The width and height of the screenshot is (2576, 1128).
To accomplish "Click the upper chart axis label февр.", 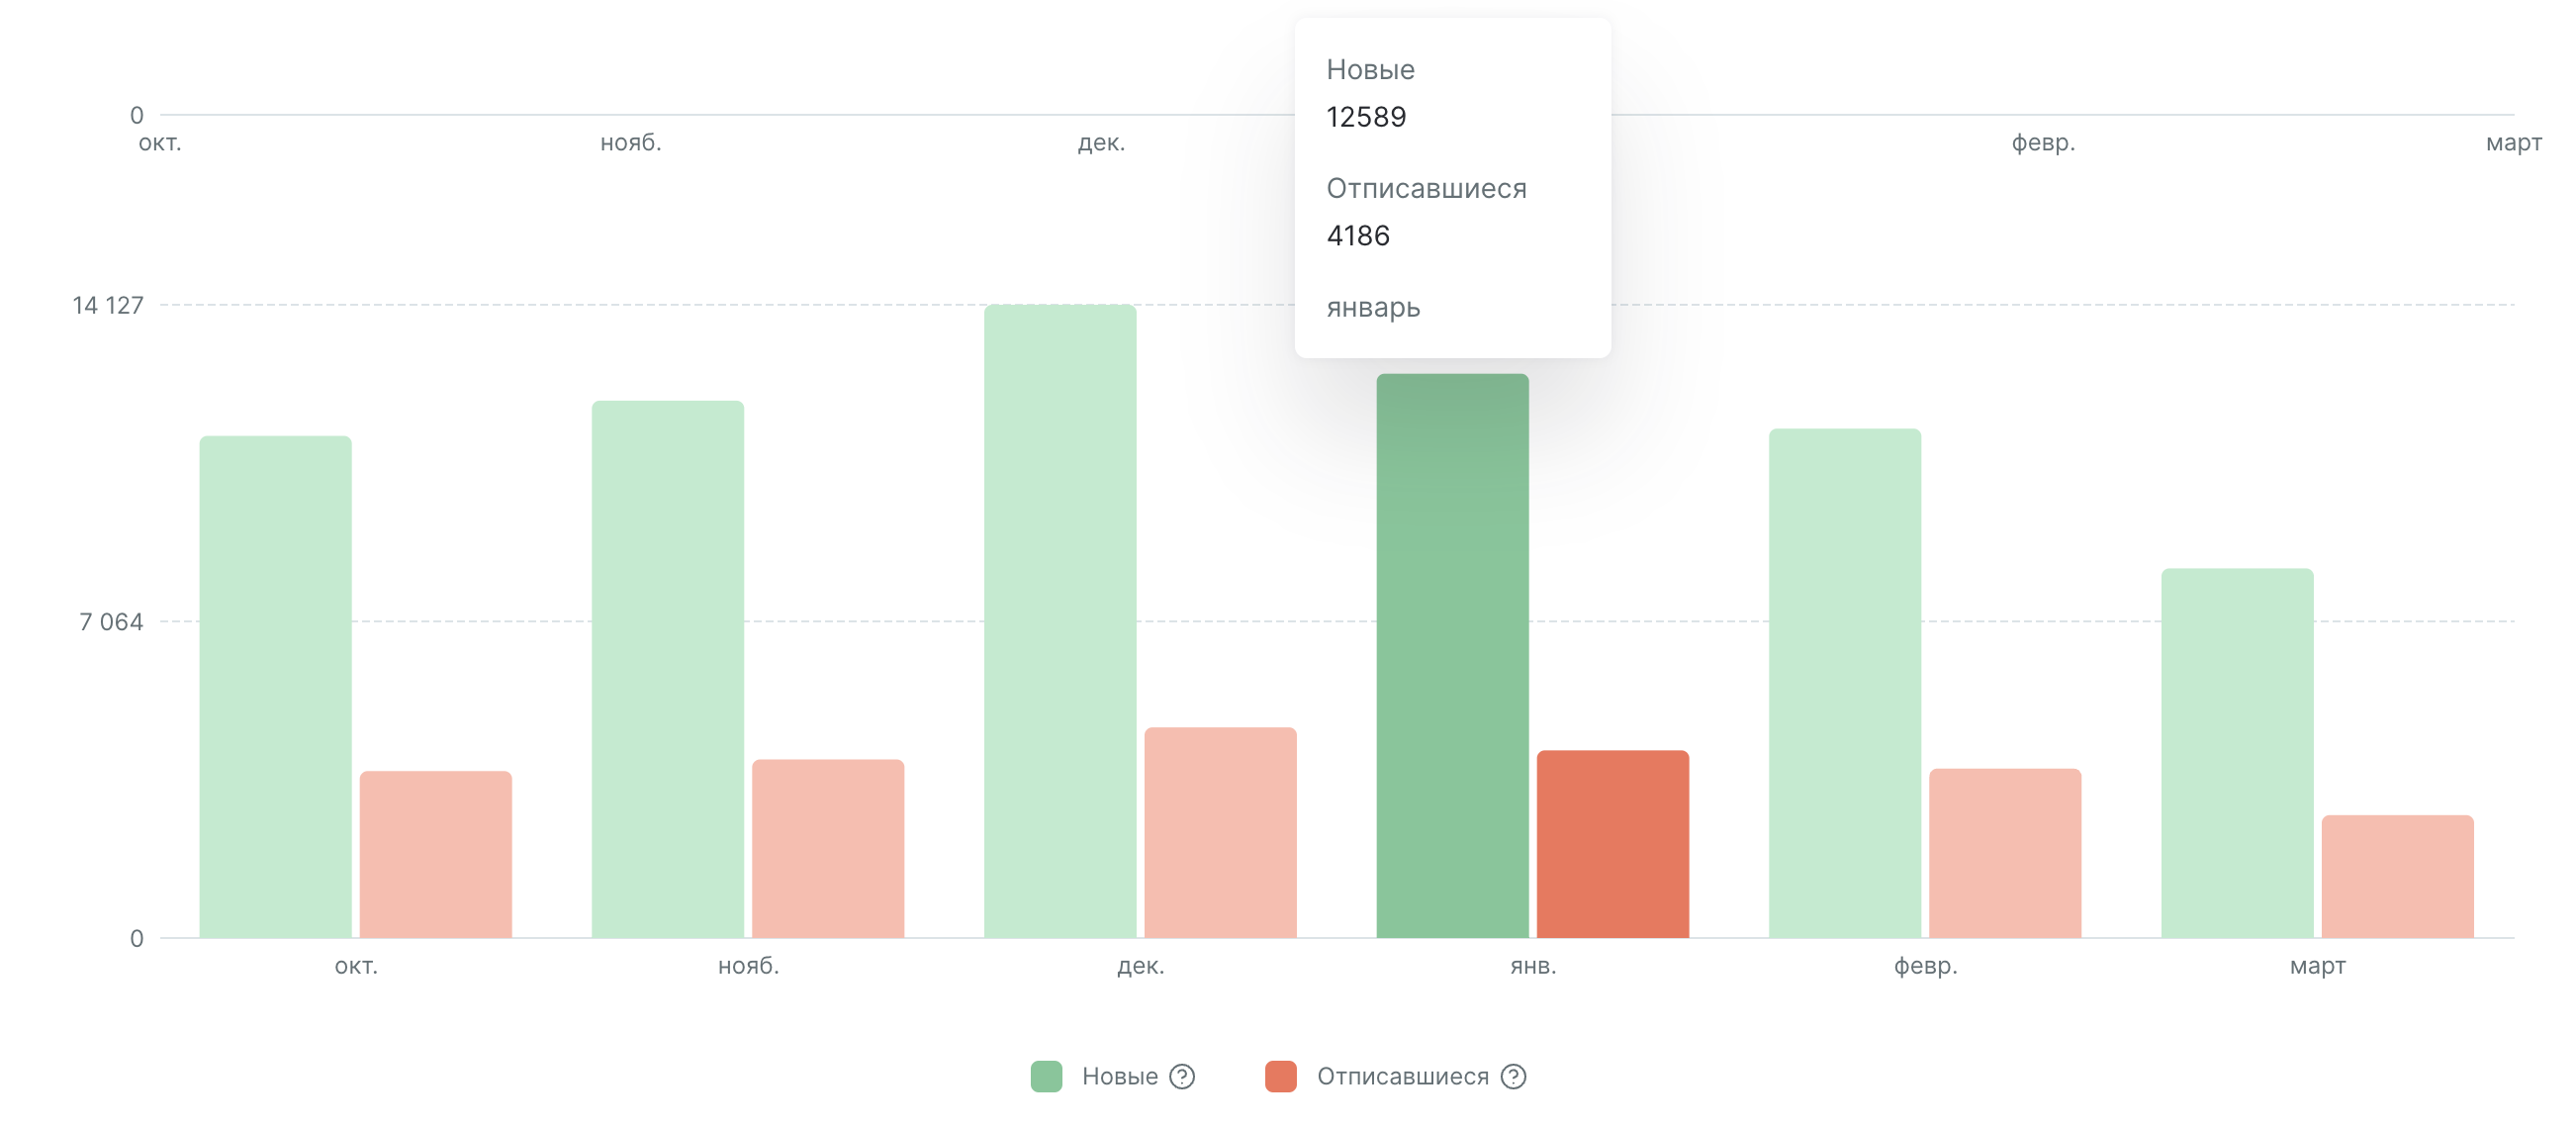I will coord(2043,143).
